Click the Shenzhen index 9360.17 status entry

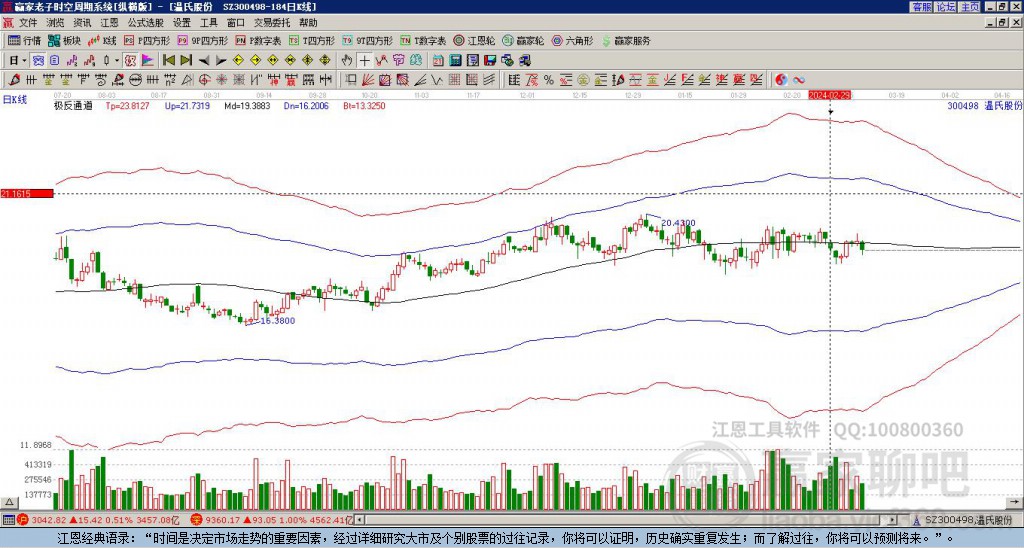(272, 520)
